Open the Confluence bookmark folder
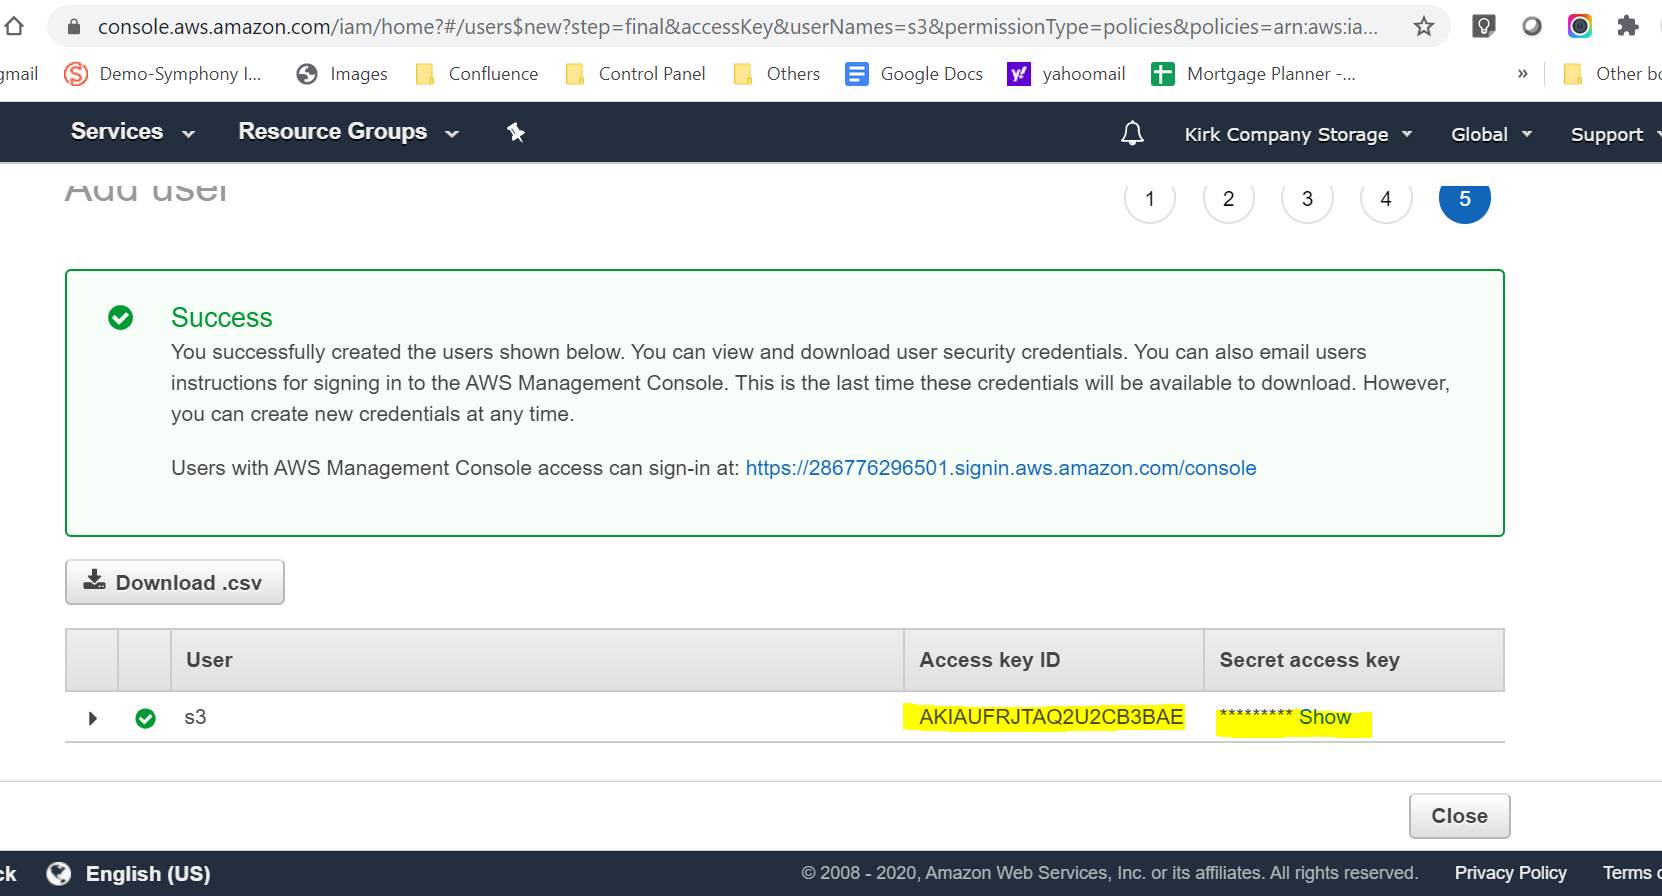Screen dimensions: 1662x896 tap(476, 74)
